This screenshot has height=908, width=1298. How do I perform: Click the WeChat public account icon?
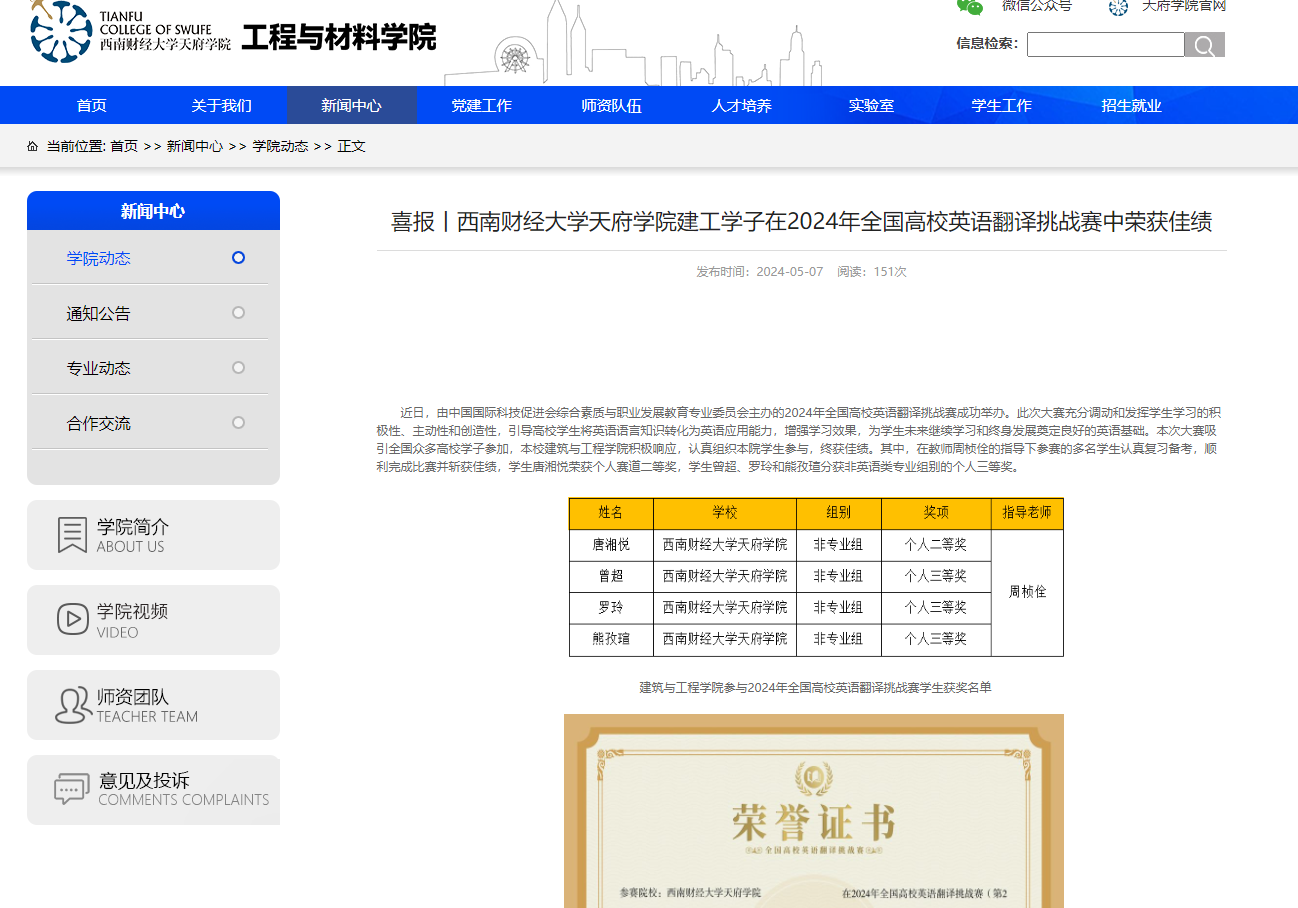pos(970,7)
